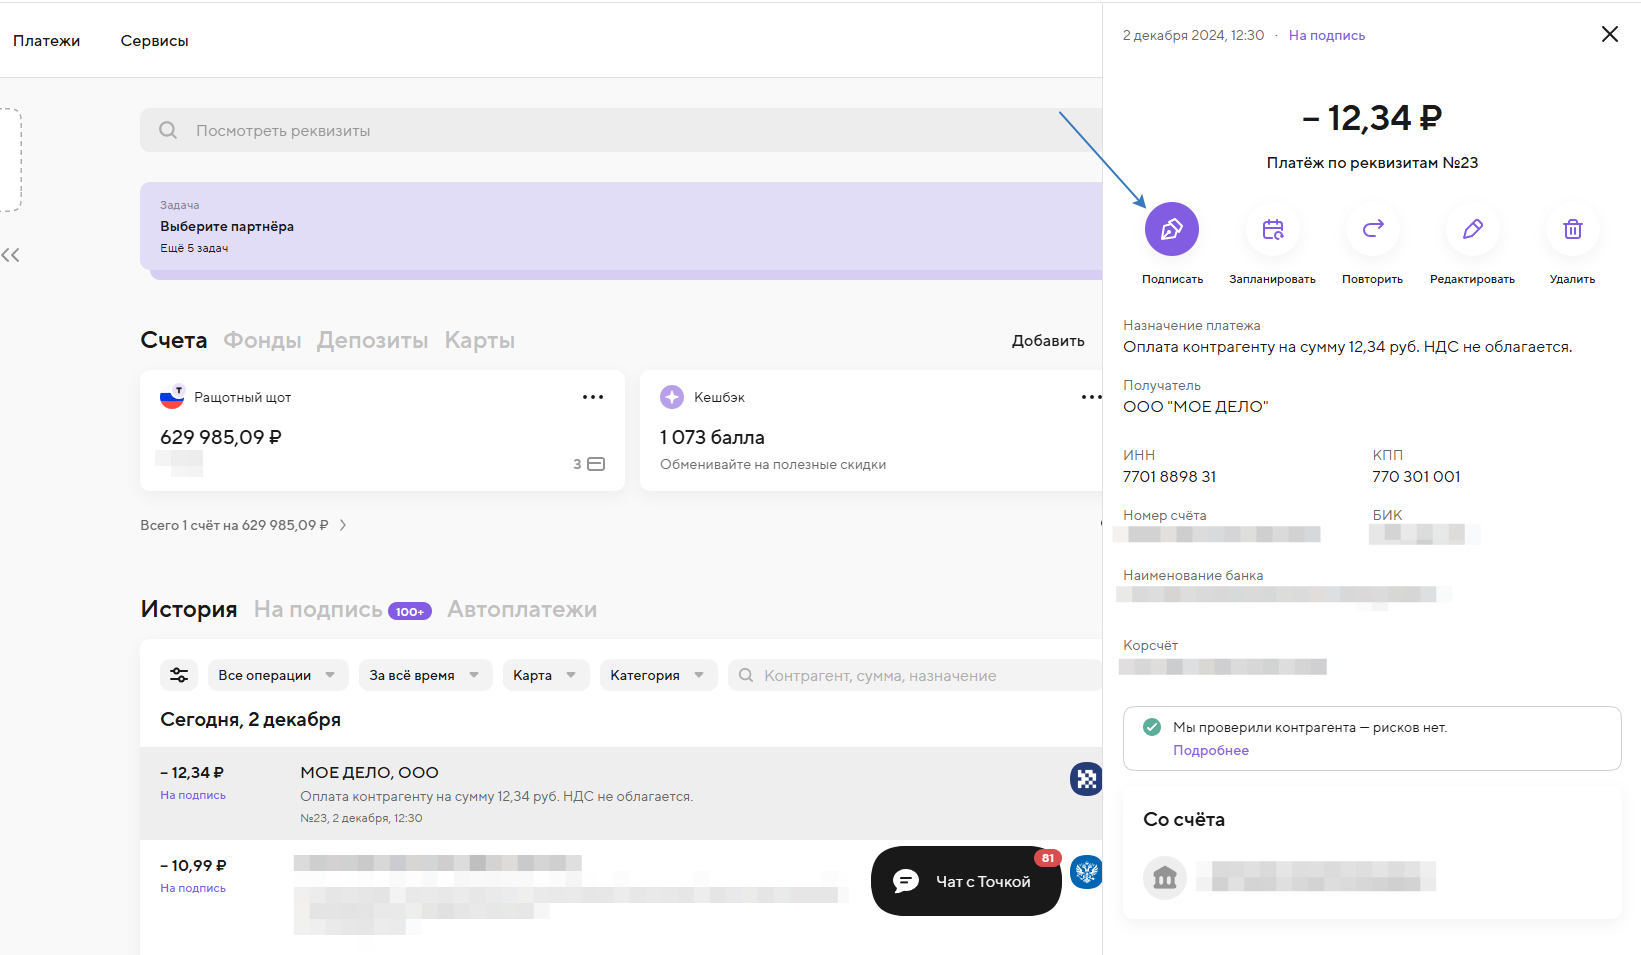Close the payment details panel
The image size is (1641, 955).
1609,34
